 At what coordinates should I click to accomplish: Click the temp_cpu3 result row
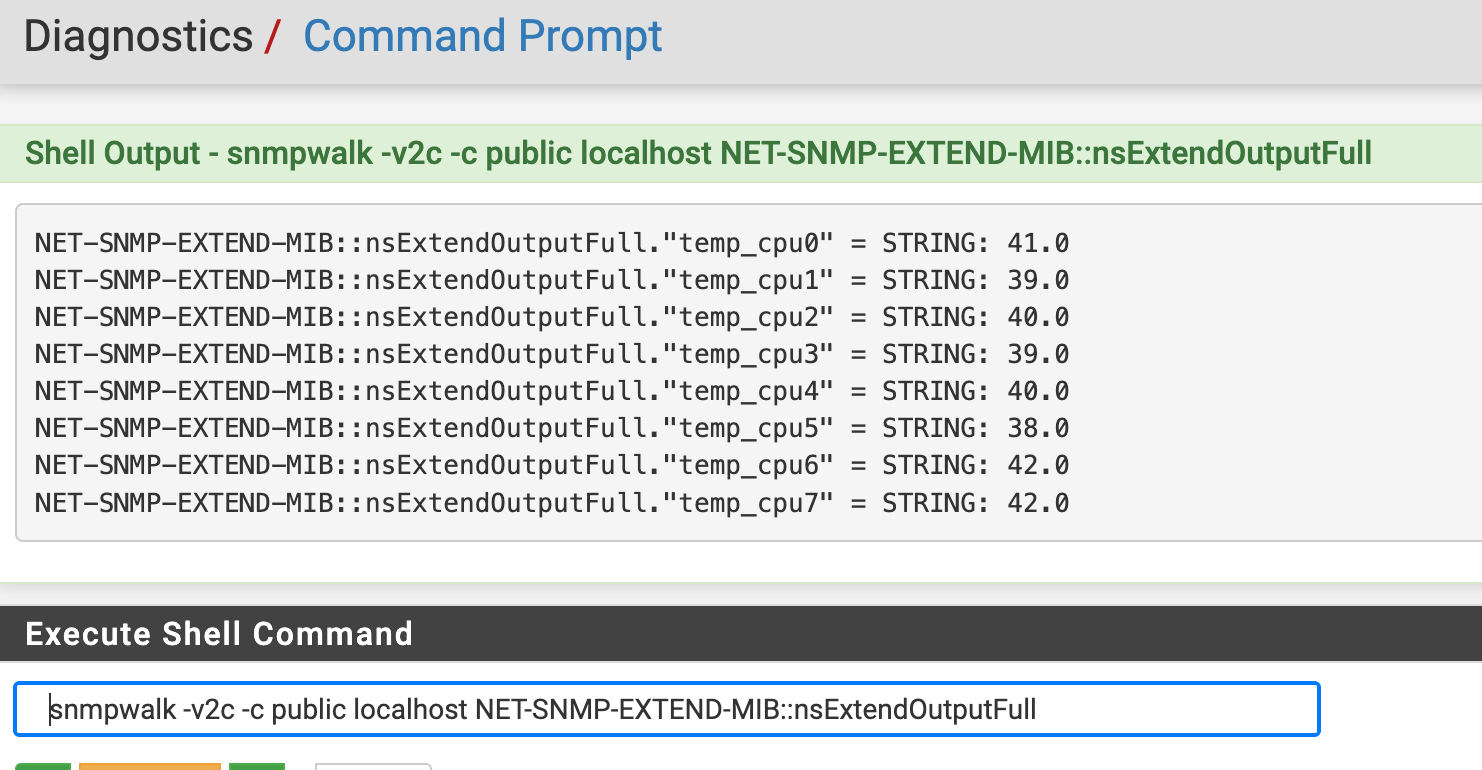tap(551, 354)
